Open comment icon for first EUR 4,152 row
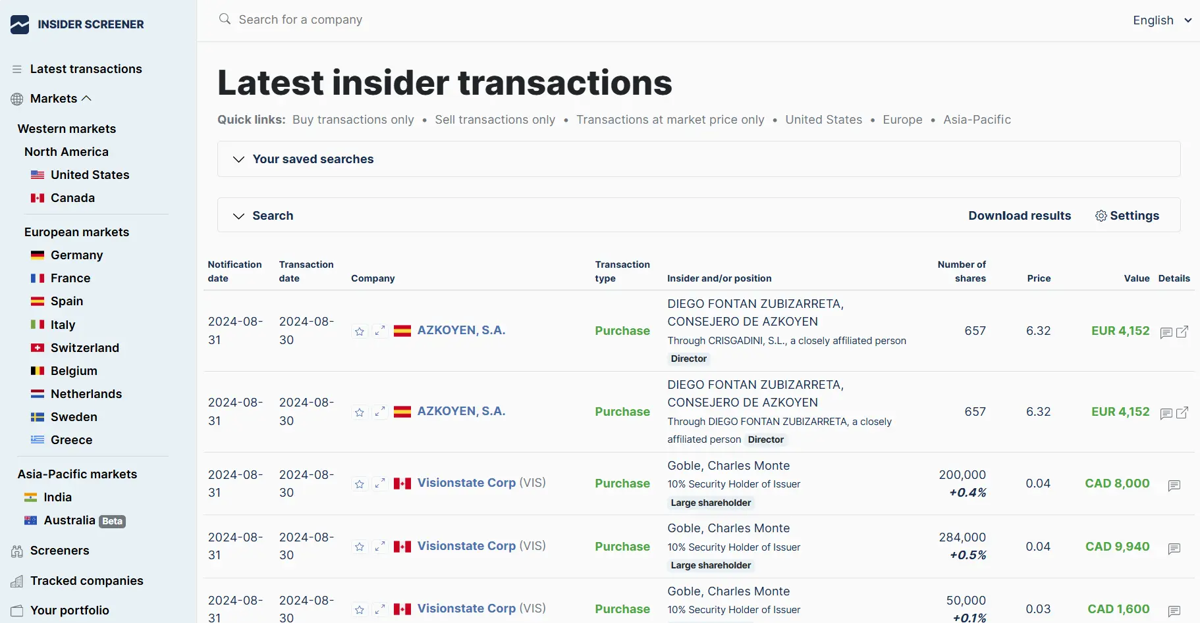Screen dimensions: 1200x623 pos(1166,332)
